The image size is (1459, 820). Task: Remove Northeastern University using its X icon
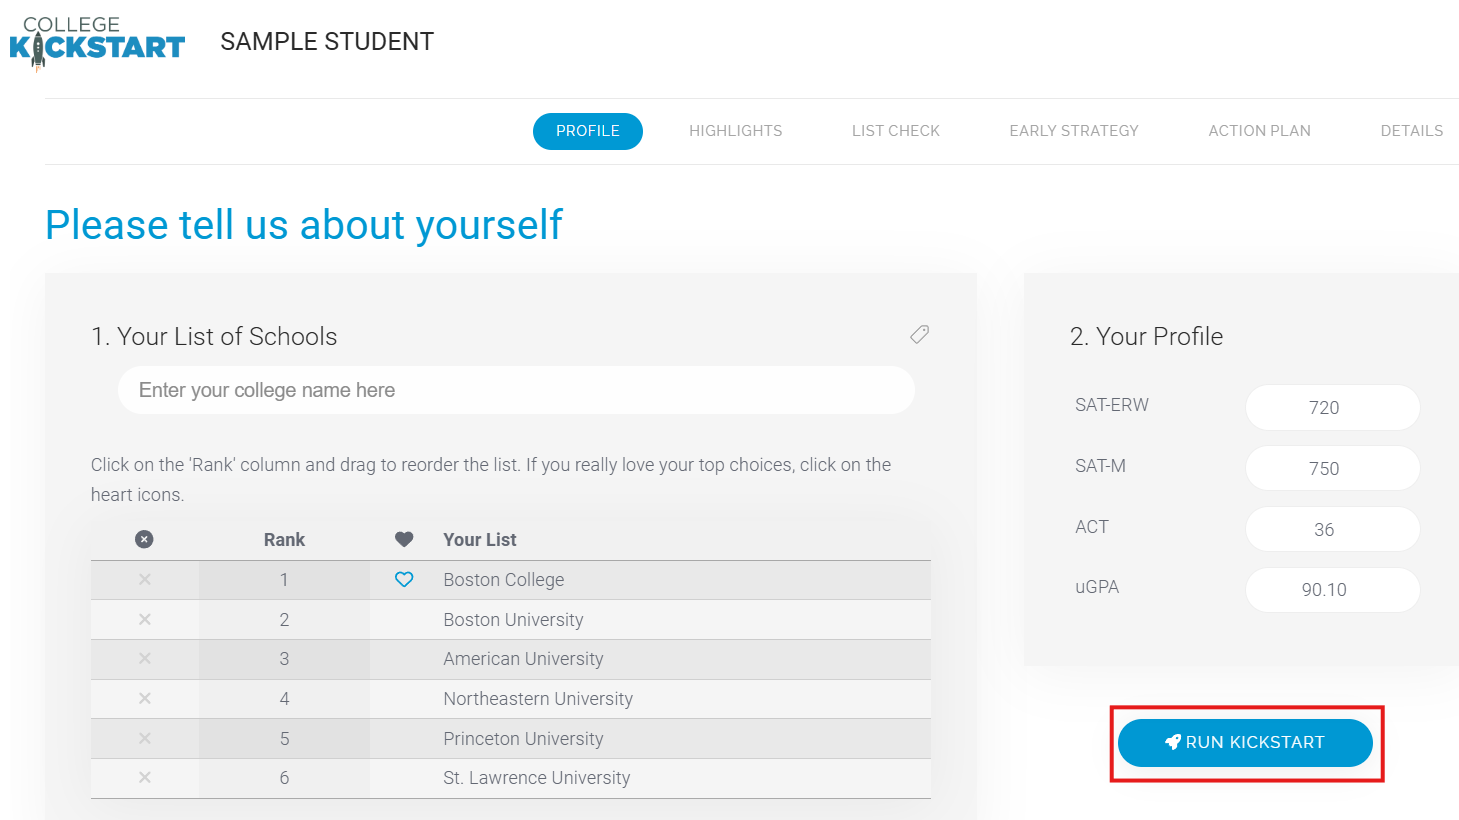(145, 699)
